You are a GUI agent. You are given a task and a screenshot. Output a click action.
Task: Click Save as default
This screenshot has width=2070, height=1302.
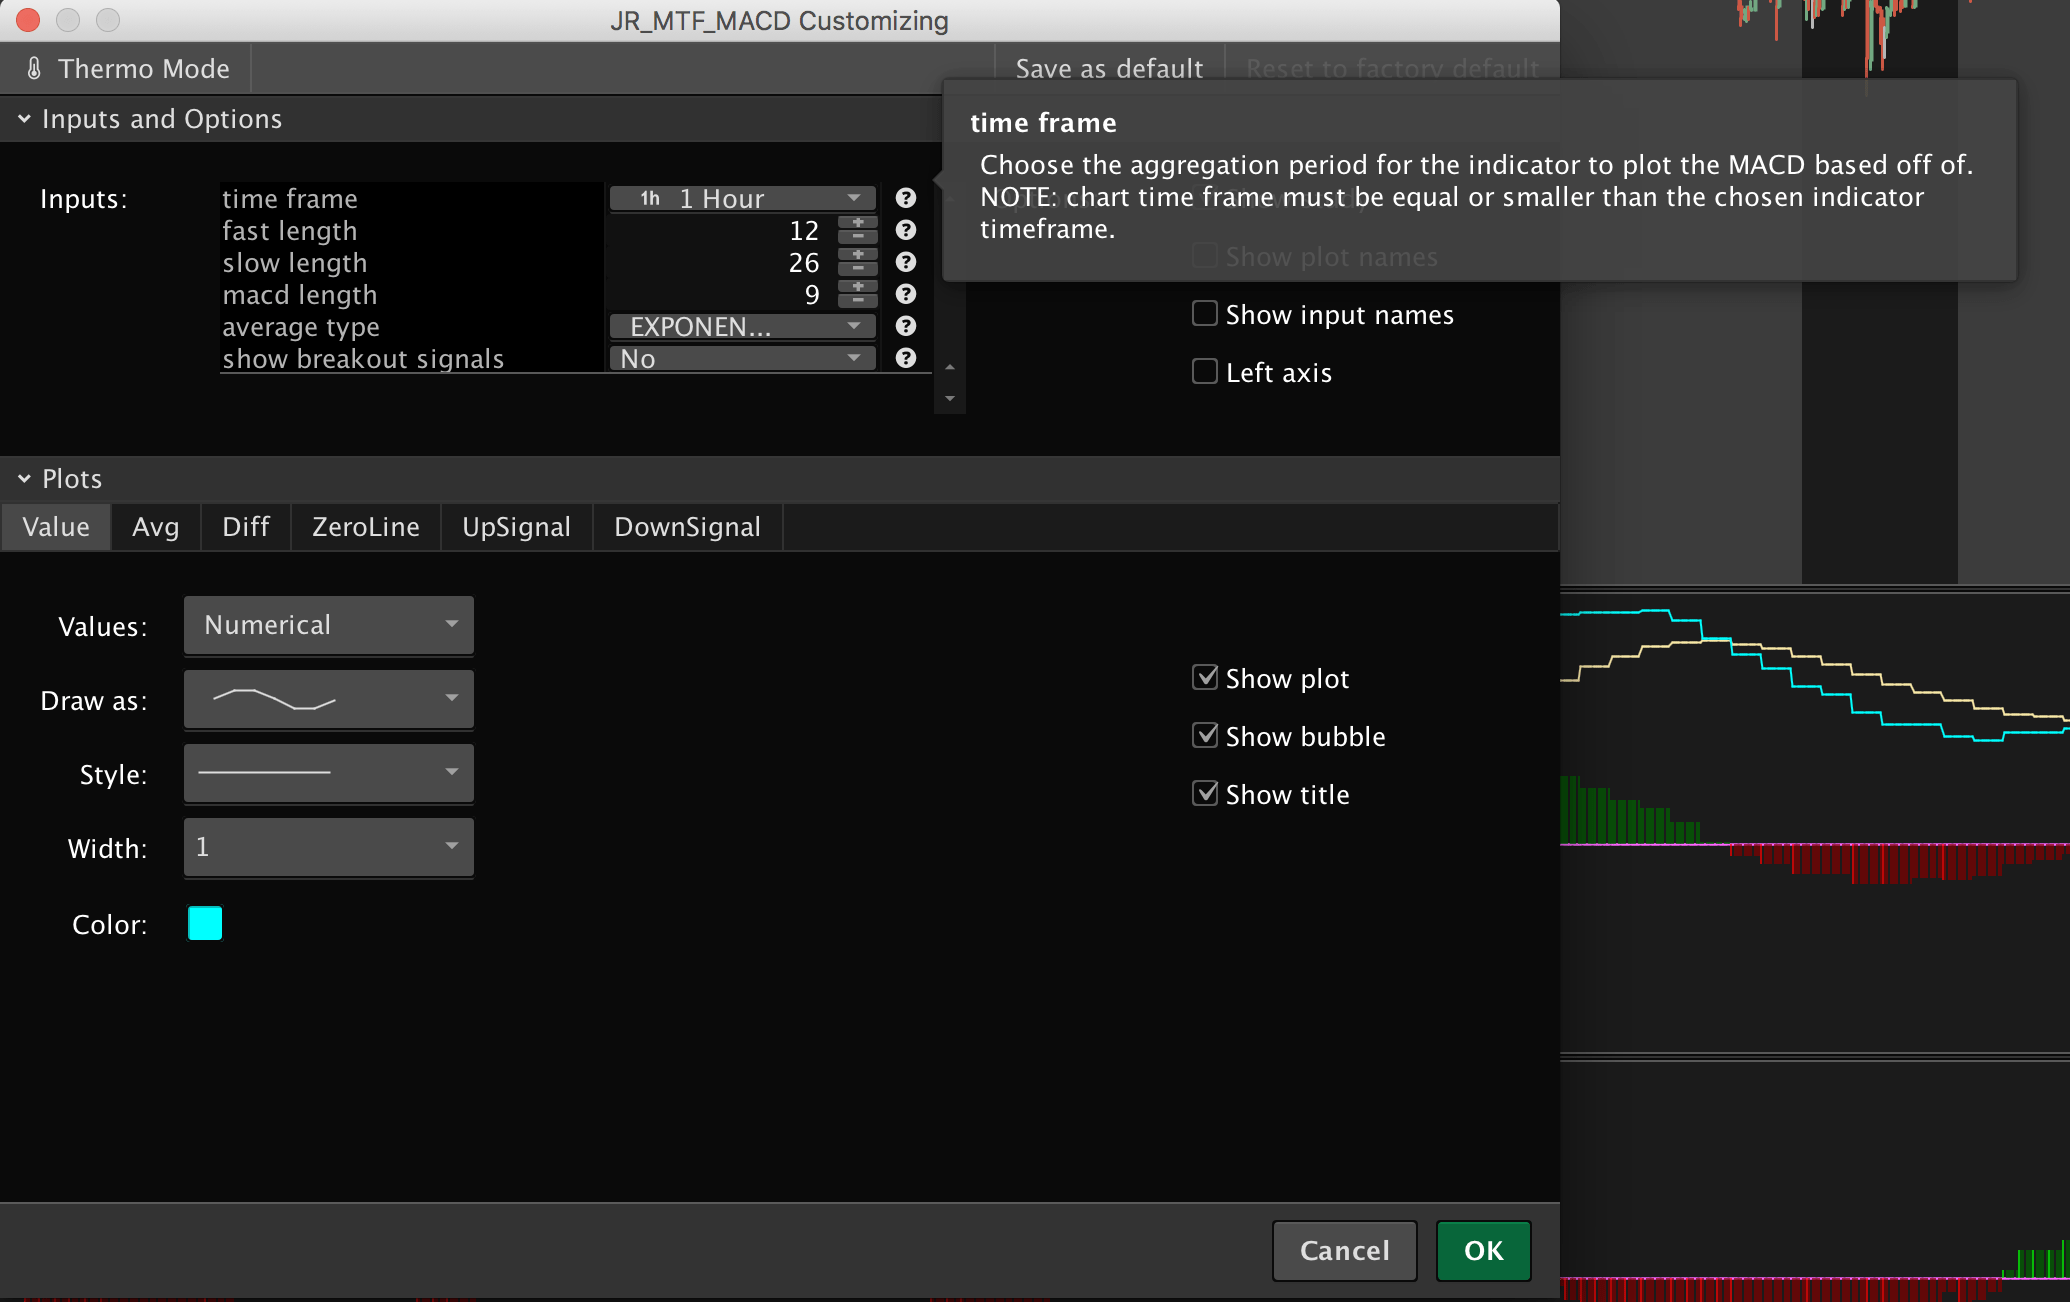1109,68
